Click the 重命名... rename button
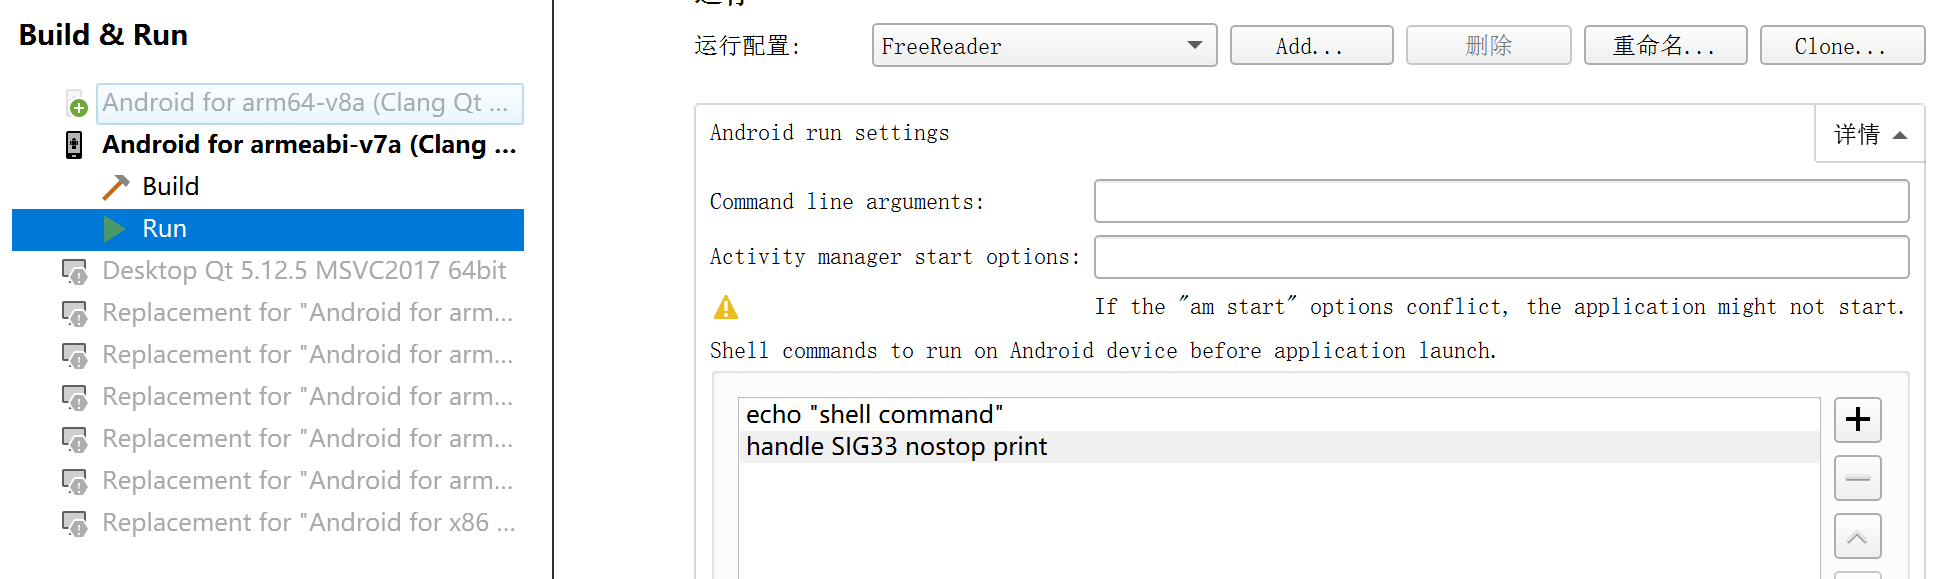Image resolution: width=1933 pixels, height=579 pixels. click(x=1665, y=46)
